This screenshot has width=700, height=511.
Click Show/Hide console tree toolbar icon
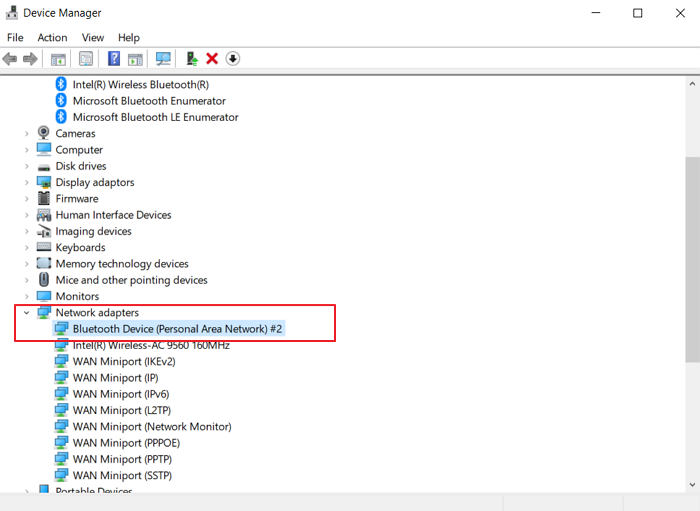58,59
